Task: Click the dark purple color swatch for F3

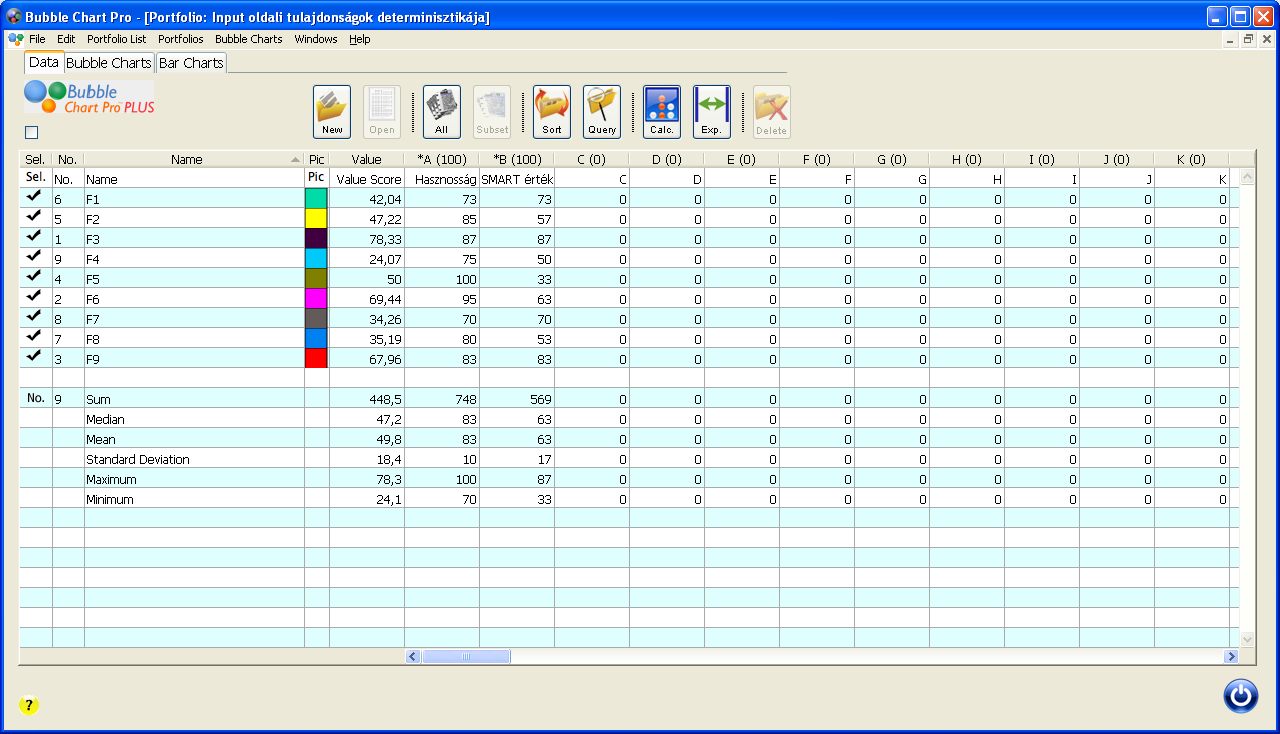Action: [316, 238]
